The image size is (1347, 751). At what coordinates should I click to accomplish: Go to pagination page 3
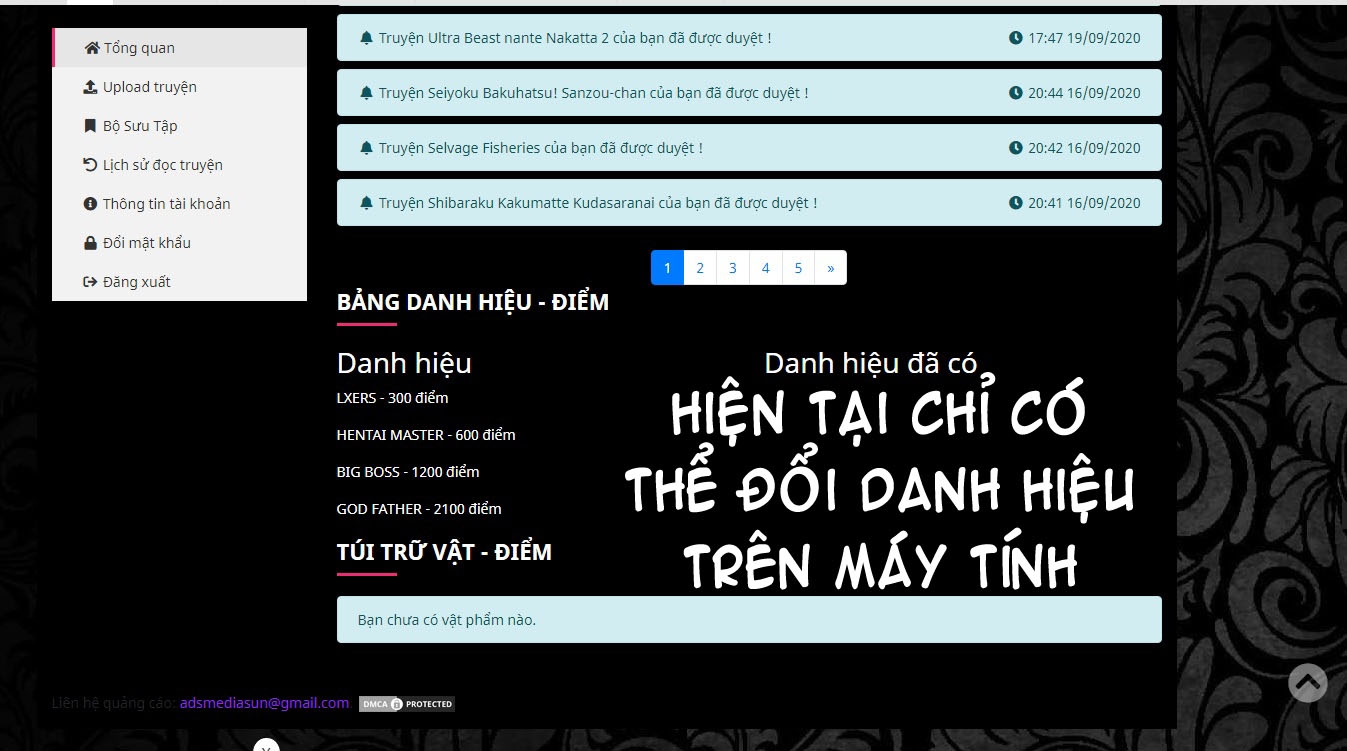(732, 267)
